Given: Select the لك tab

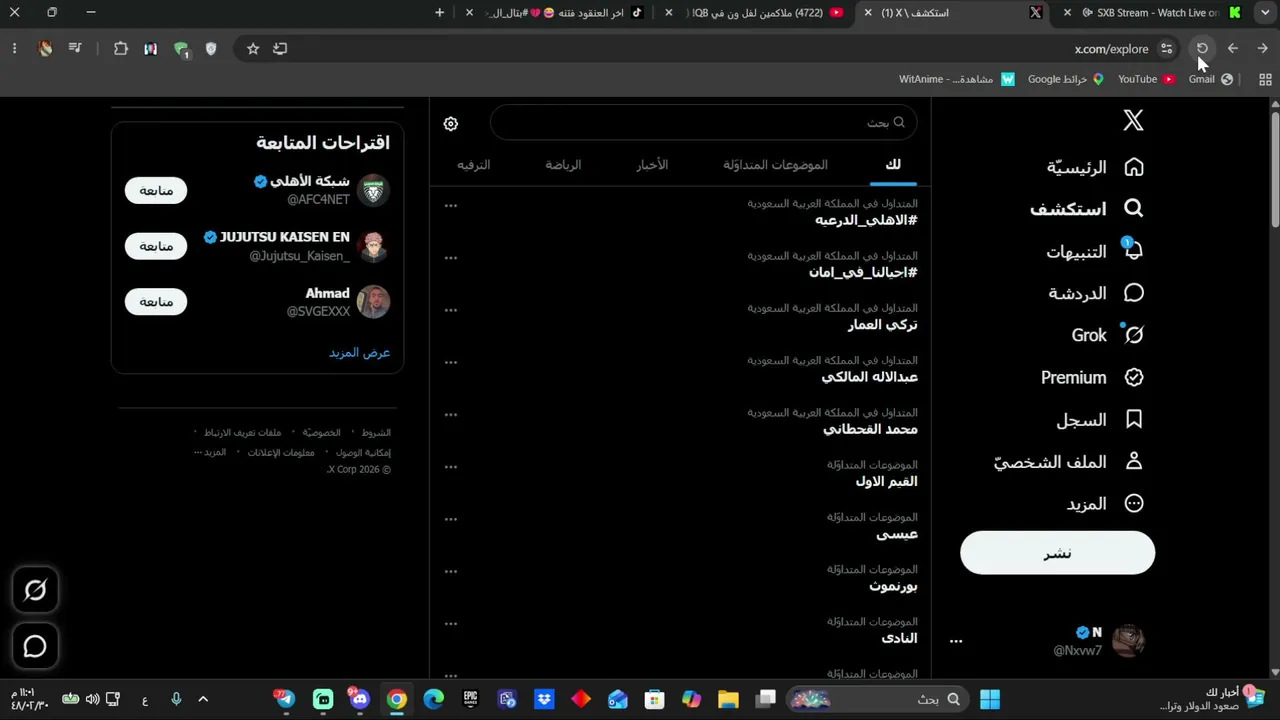Looking at the screenshot, I should [893, 165].
